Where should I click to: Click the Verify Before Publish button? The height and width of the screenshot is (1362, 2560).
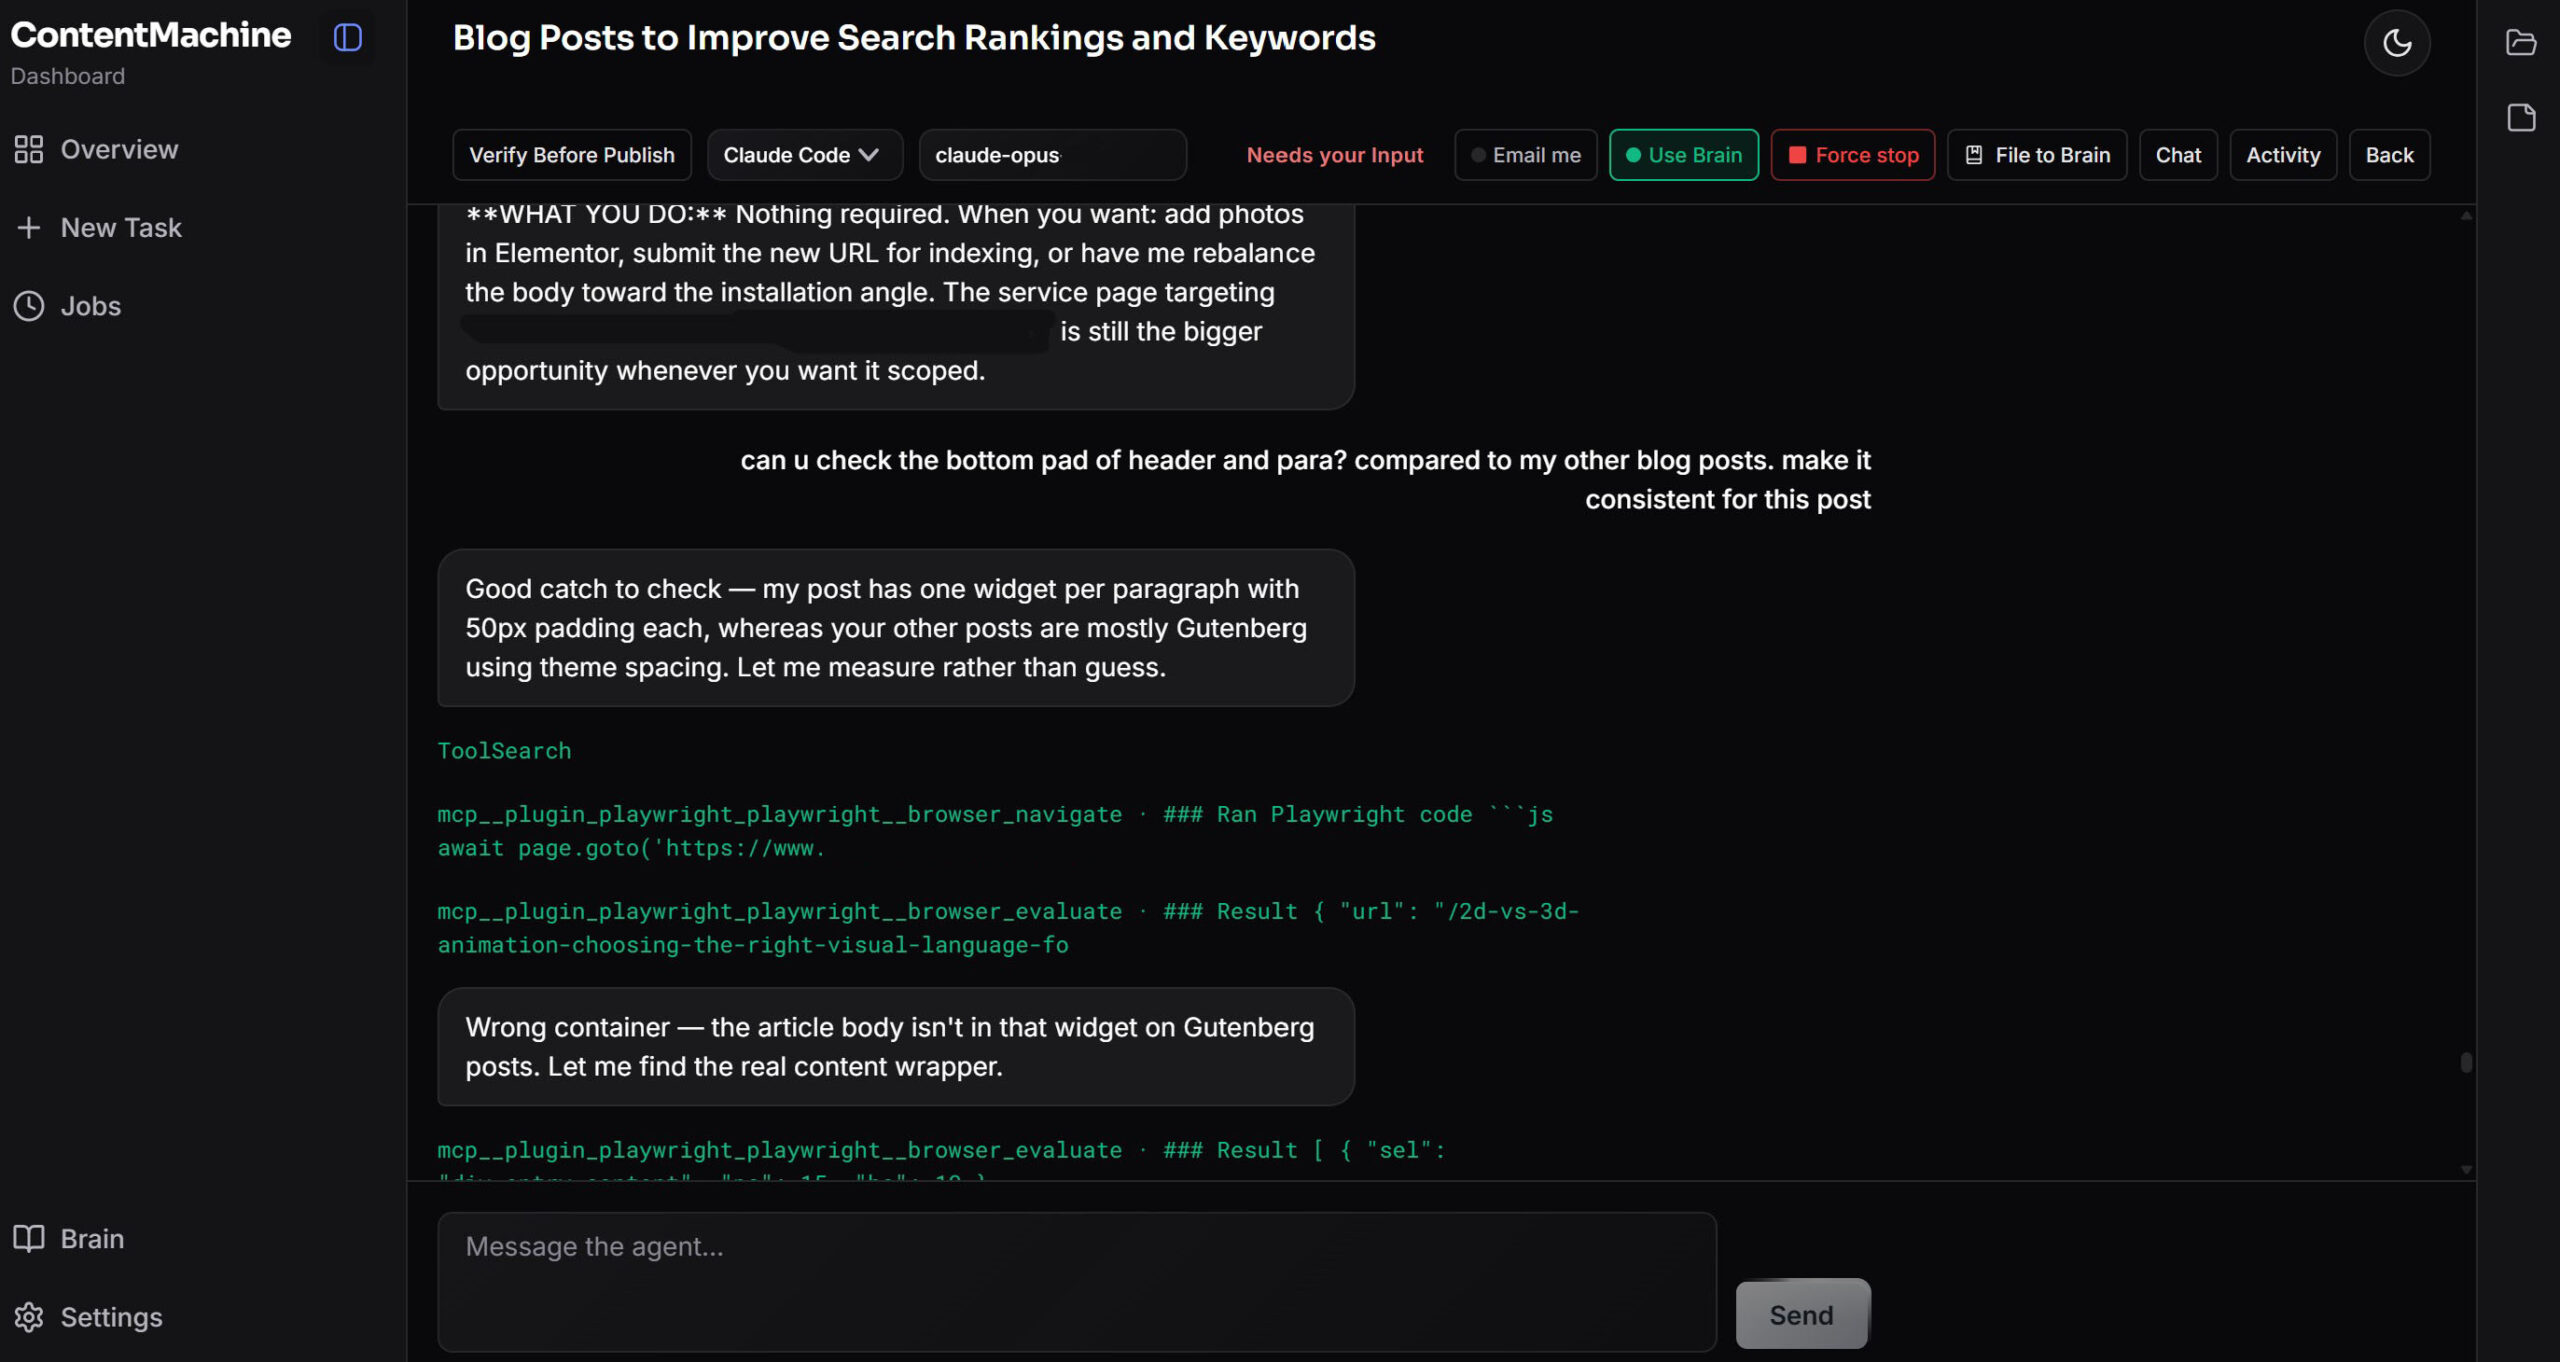coord(572,155)
